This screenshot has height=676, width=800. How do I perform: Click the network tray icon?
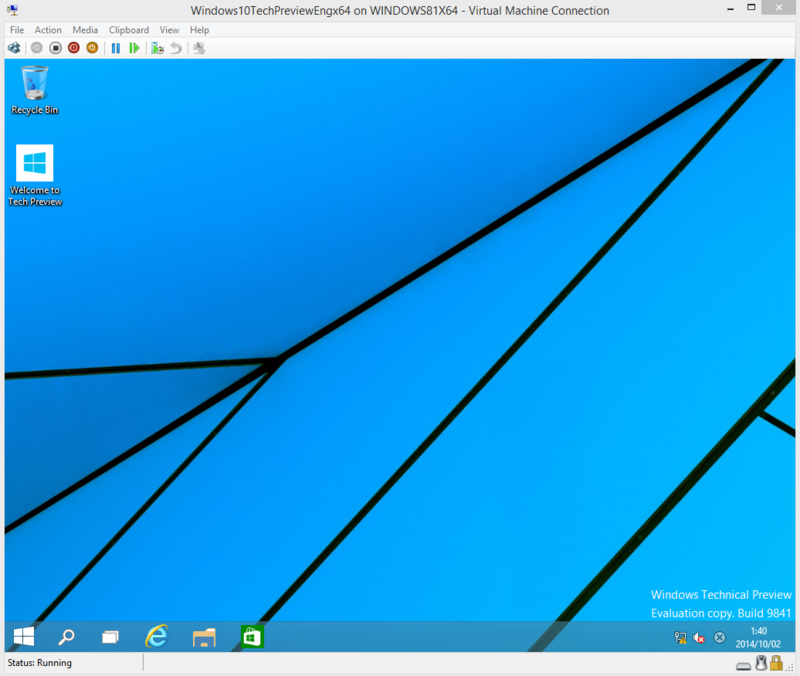(x=680, y=637)
